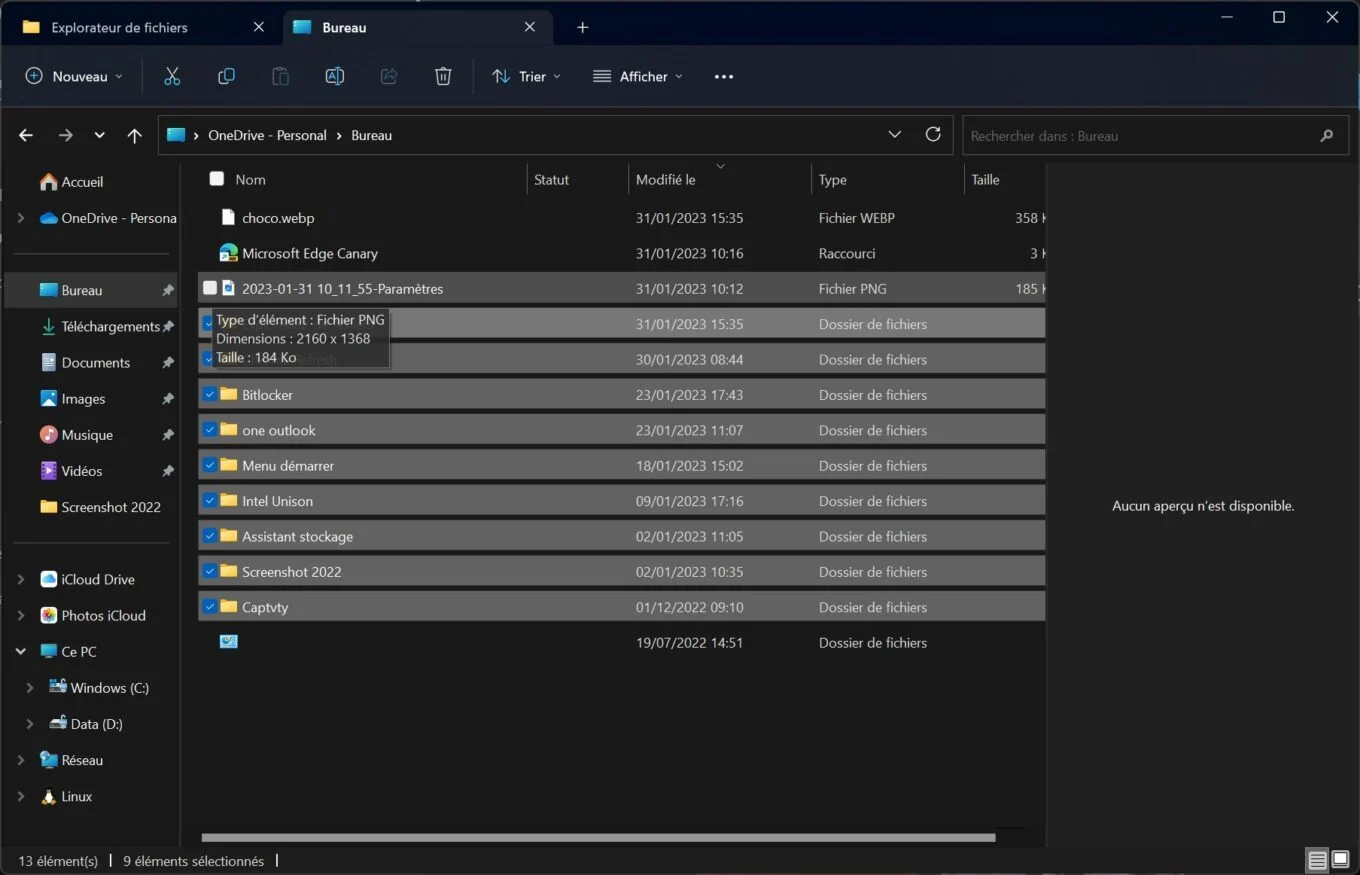Screen dimensions: 1360x875
Task: Check the box for 2023-01-31 10_11_55-Paramètres
Action: (x=210, y=288)
